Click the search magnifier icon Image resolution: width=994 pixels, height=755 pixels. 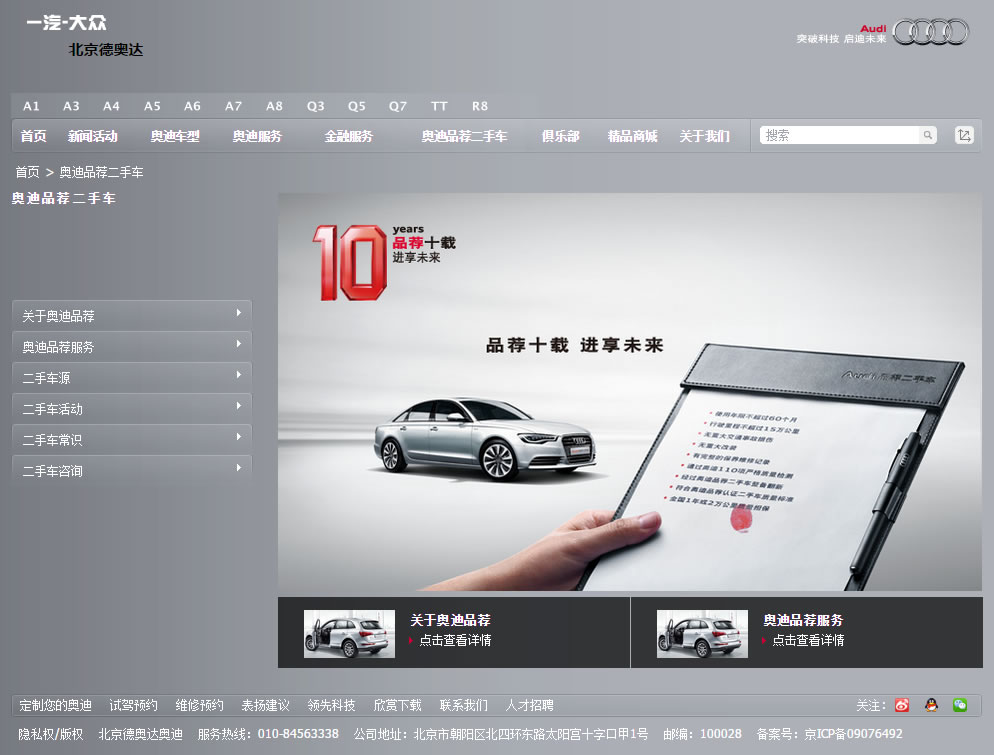[x=927, y=135]
